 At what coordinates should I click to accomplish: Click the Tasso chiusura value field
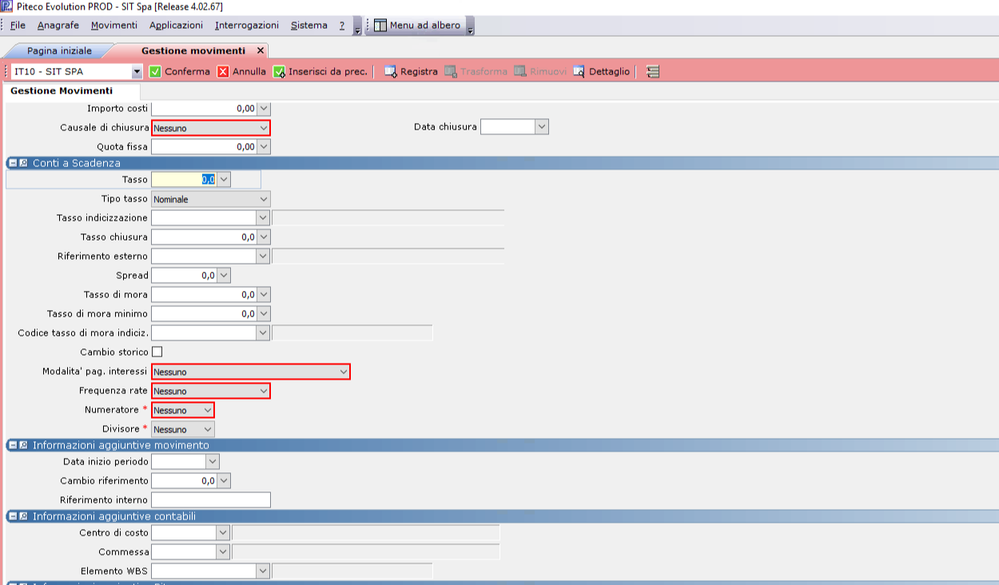(205, 237)
